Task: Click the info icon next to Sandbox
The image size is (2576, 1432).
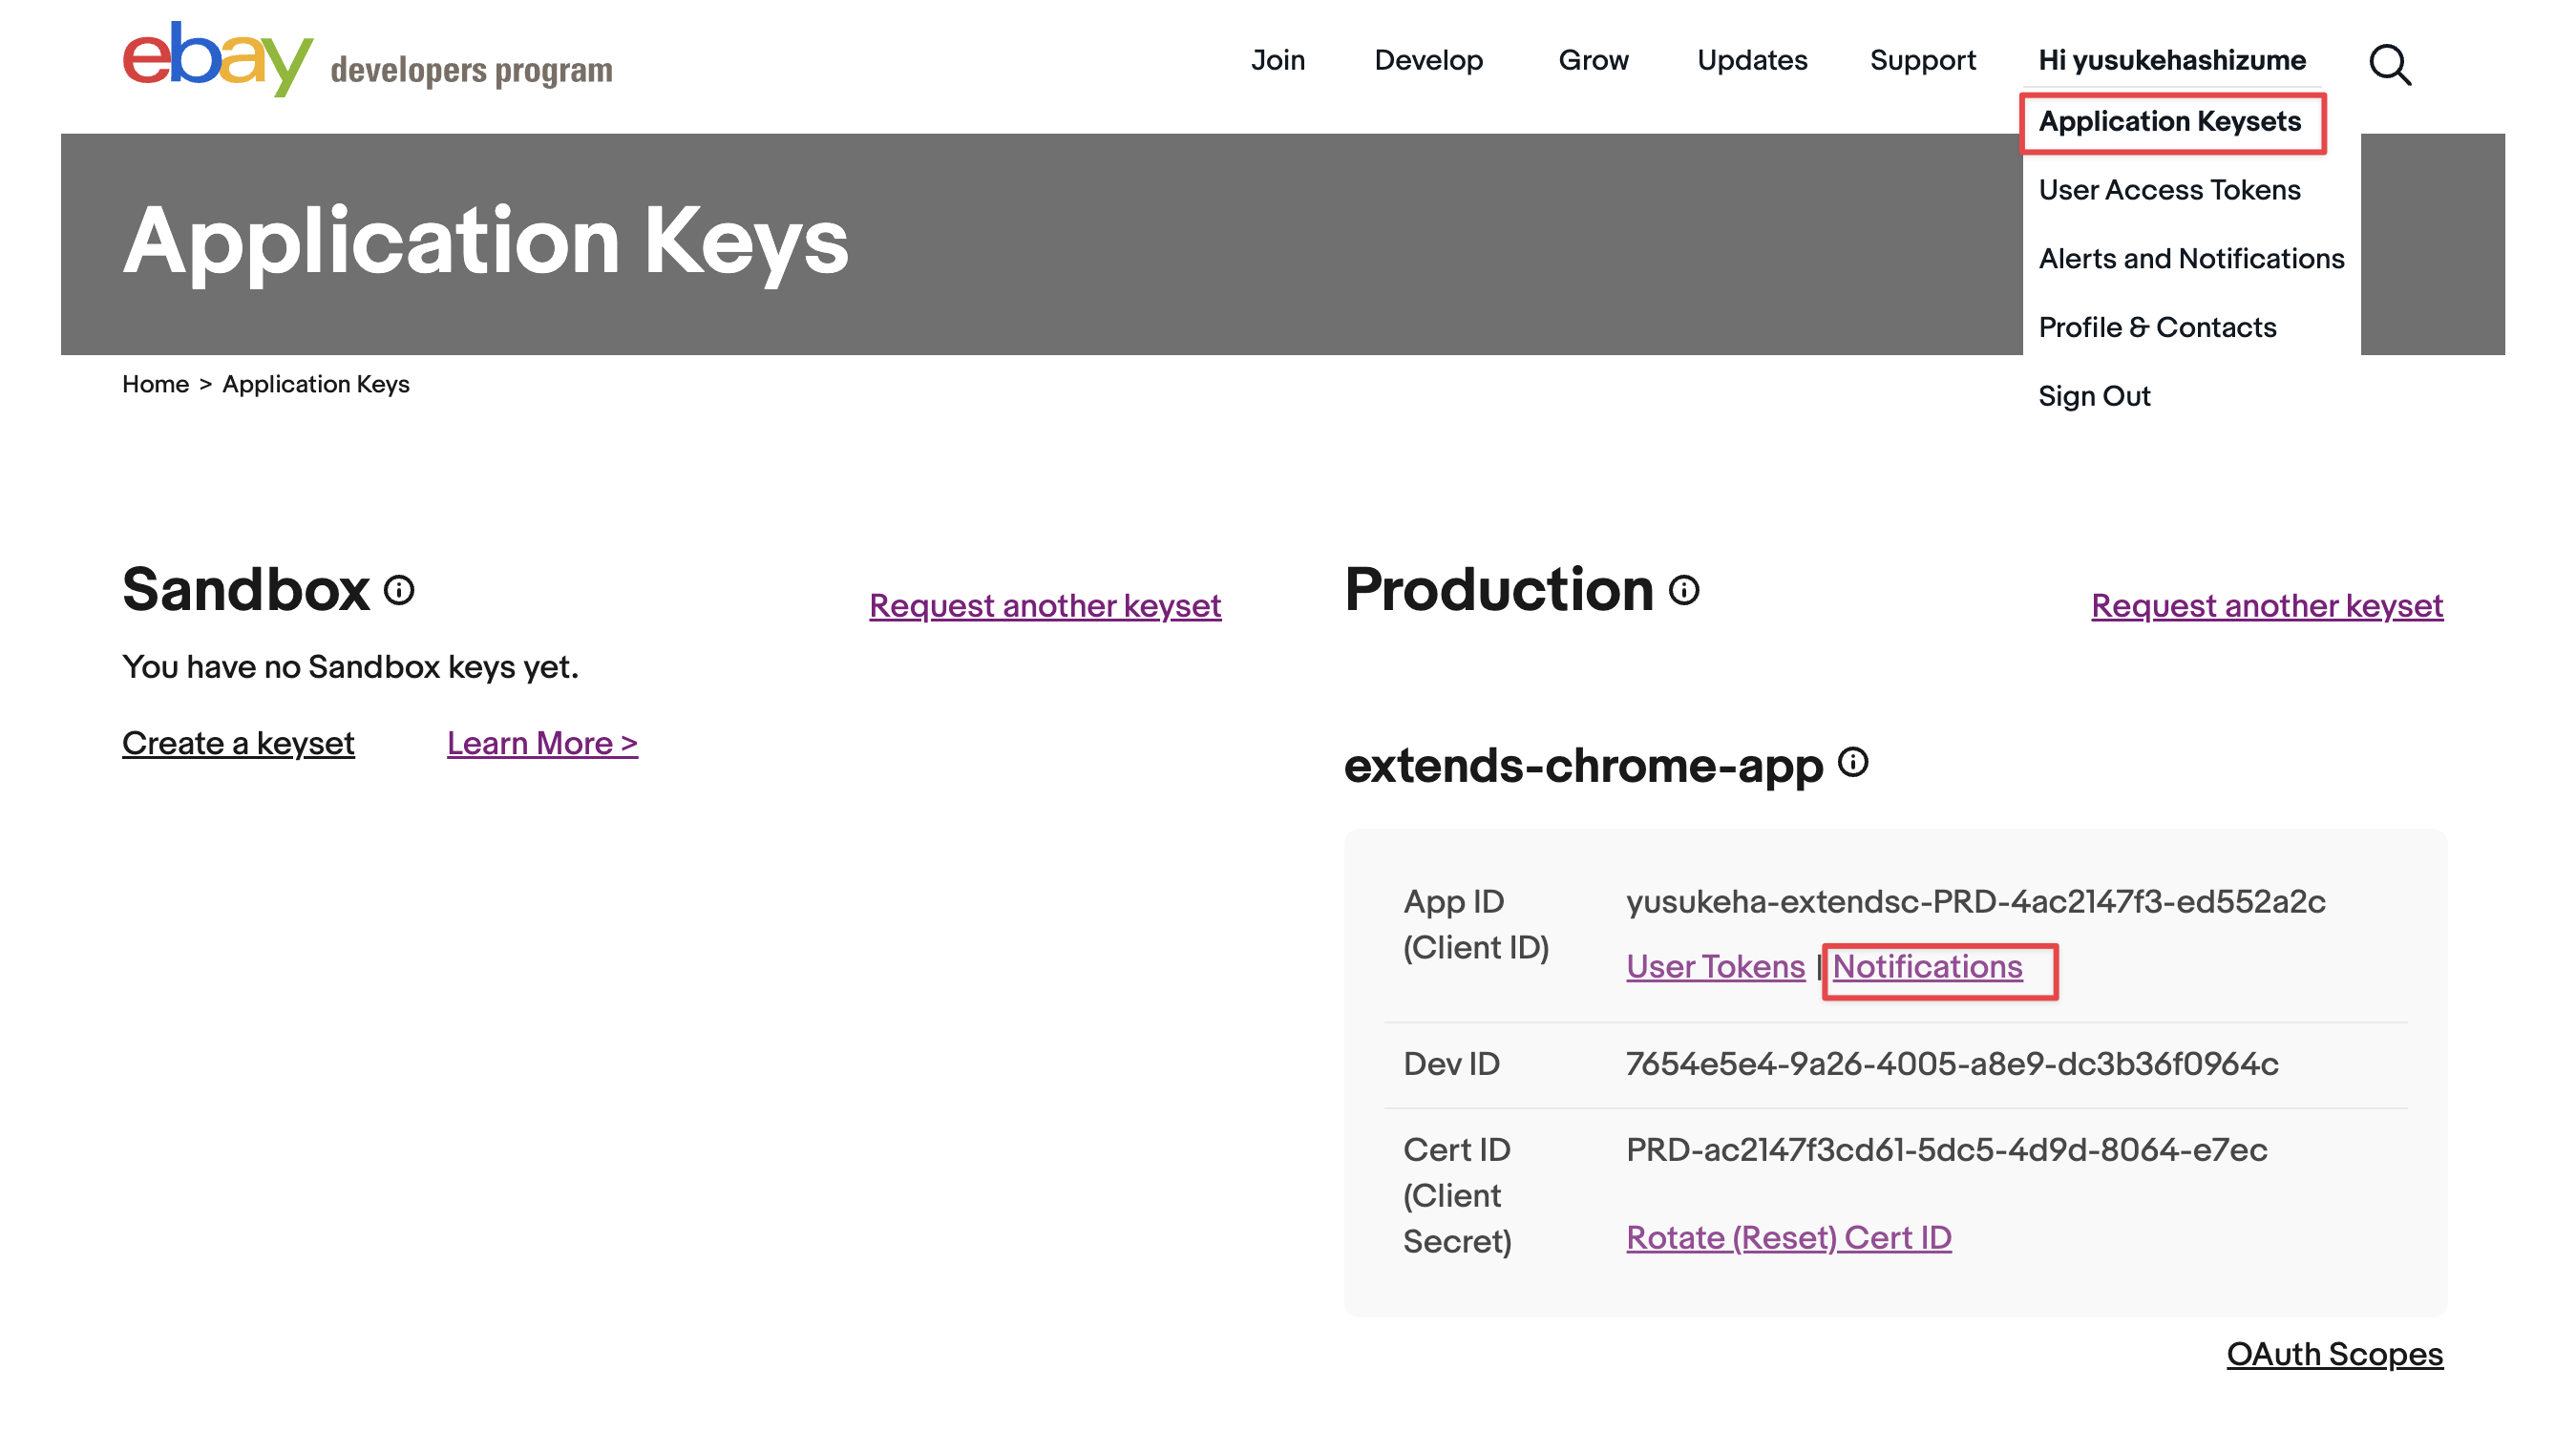Action: coord(399,590)
